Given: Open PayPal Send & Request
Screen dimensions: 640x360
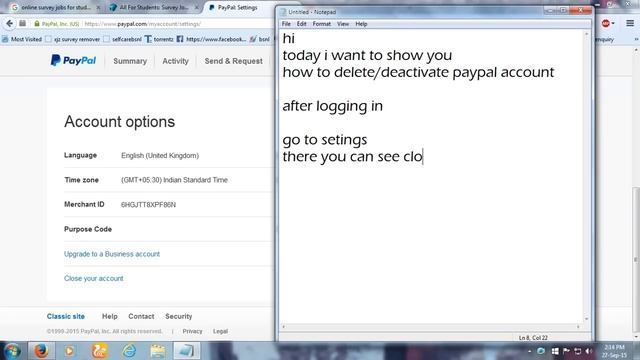Looking at the screenshot, I should pyautogui.click(x=233, y=61).
